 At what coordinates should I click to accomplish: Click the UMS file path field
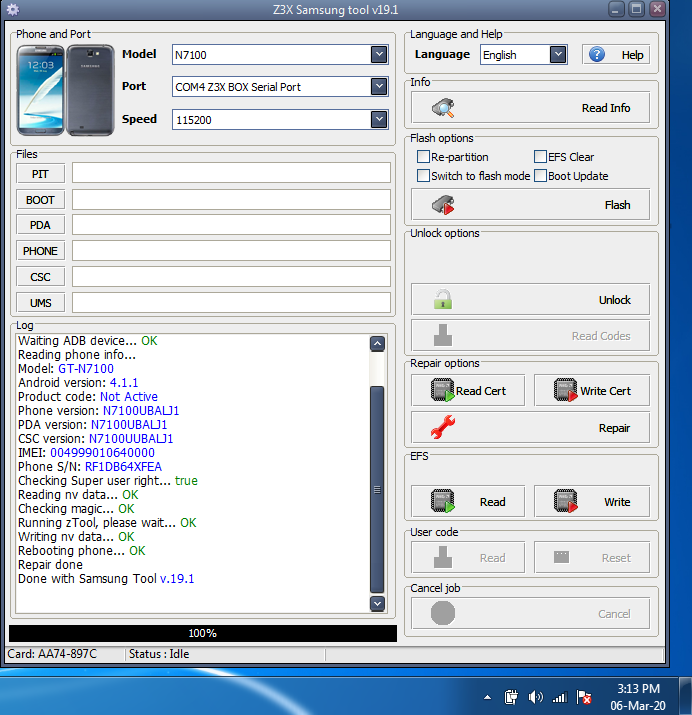(x=231, y=302)
